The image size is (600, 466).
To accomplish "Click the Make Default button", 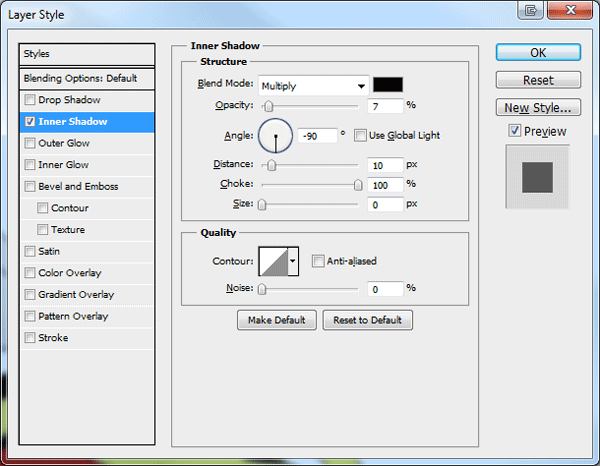I will coord(277,320).
